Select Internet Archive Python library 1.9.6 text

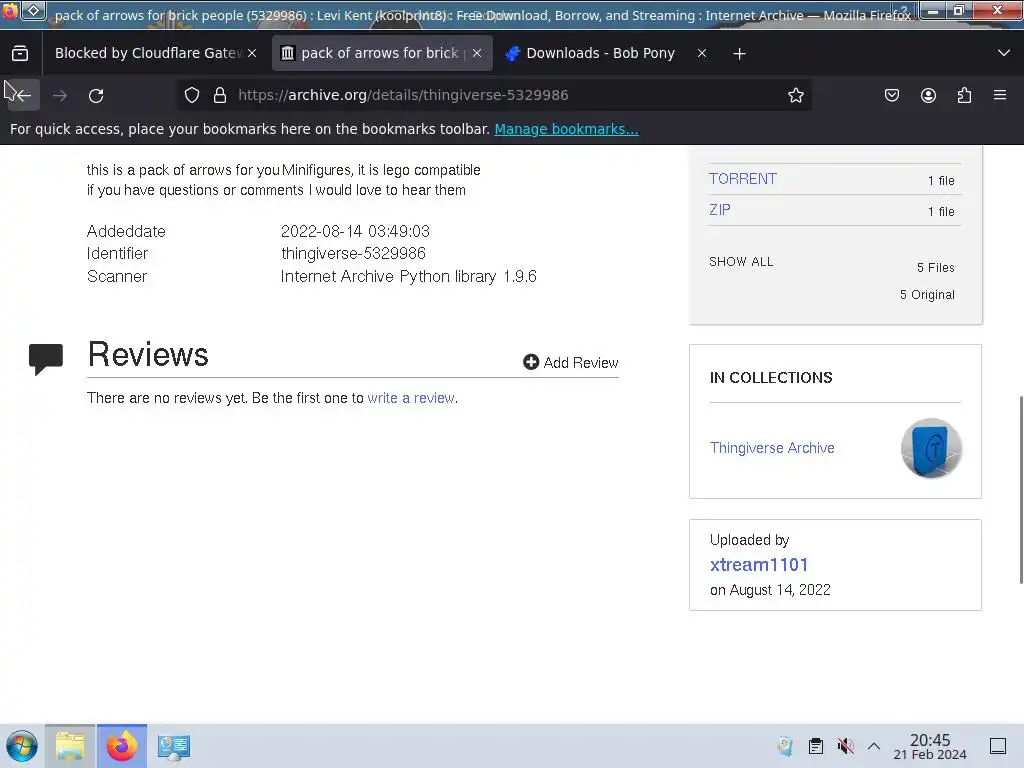pyautogui.click(x=409, y=276)
